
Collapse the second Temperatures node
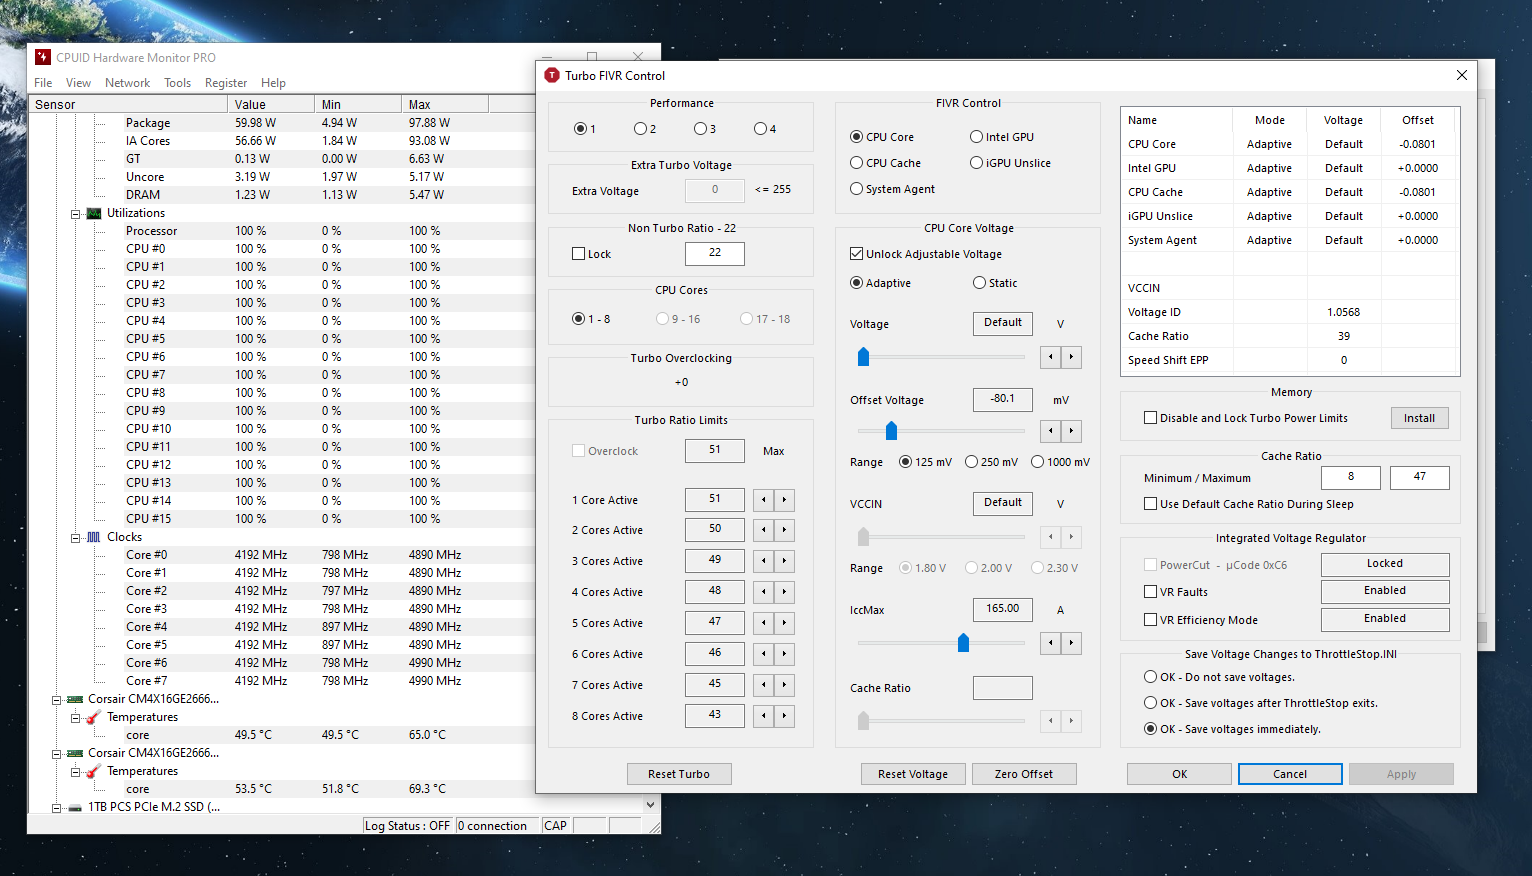click(75, 771)
